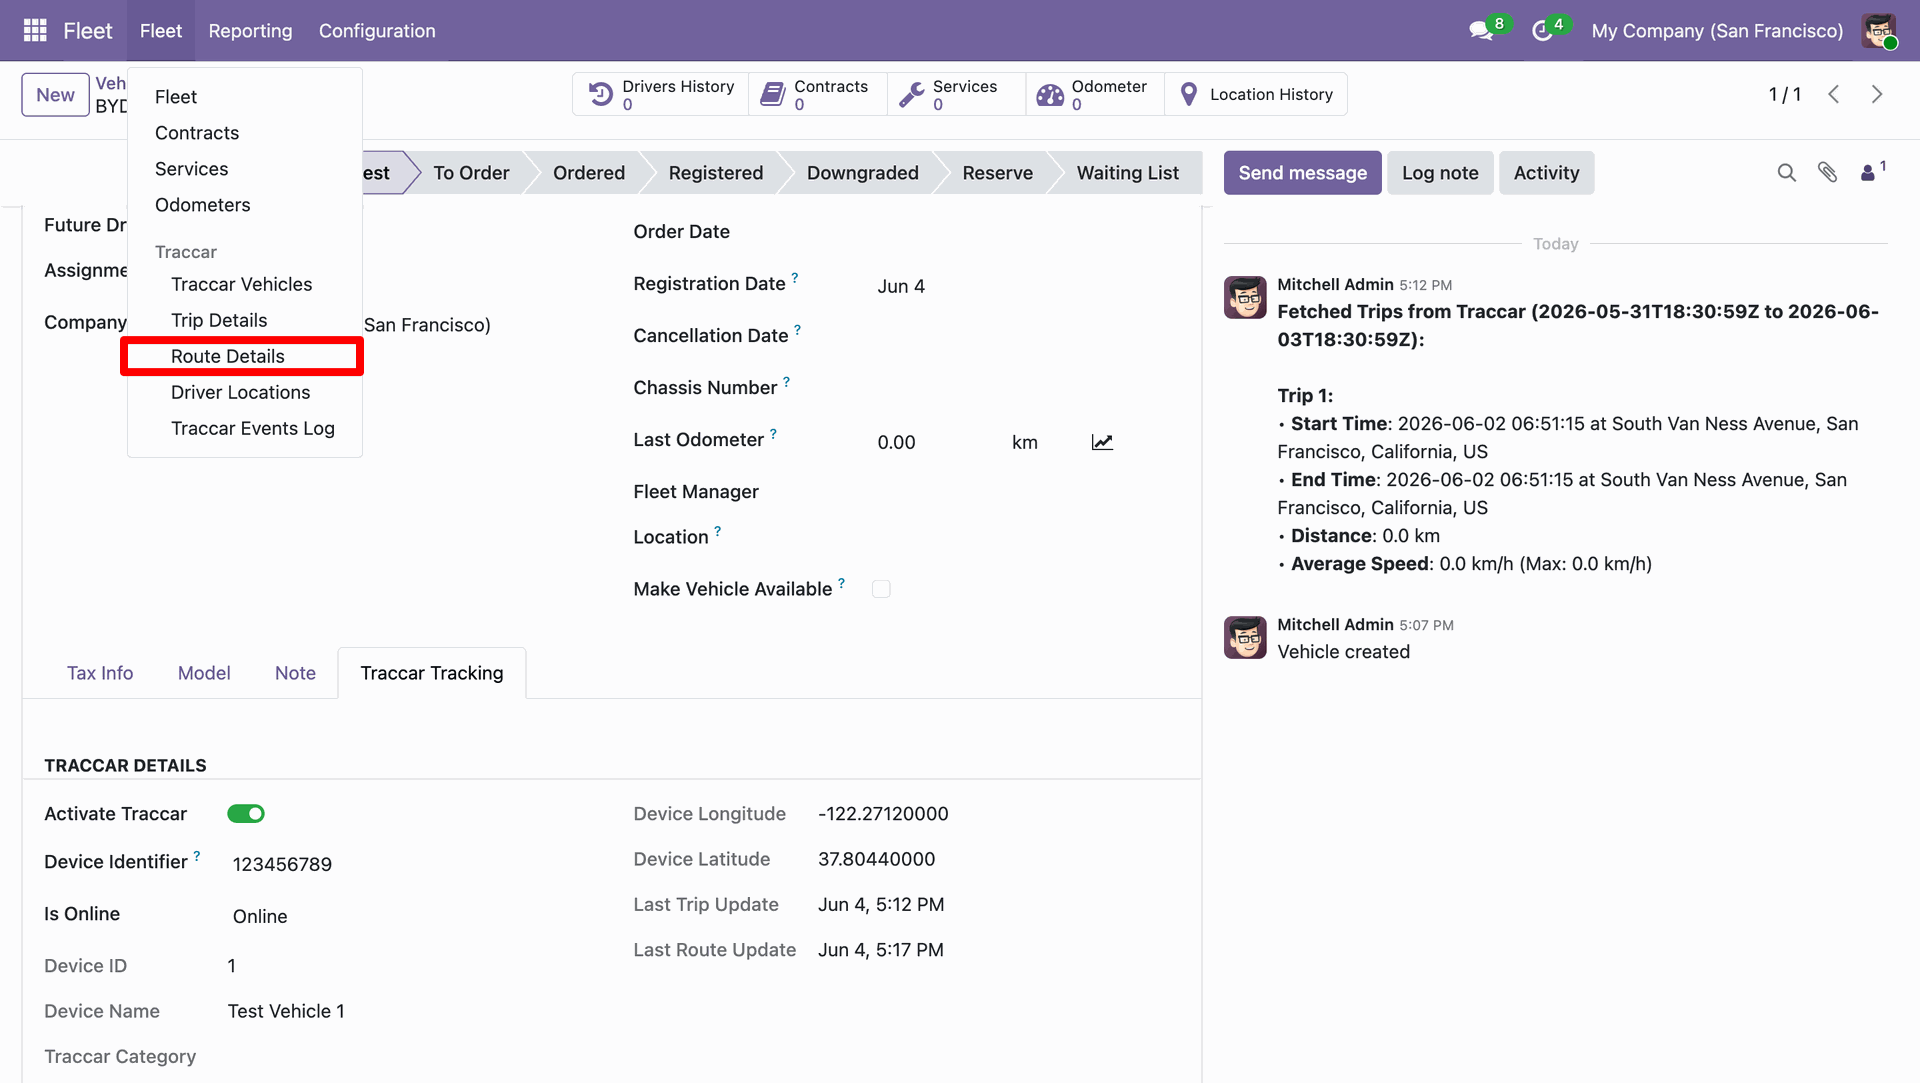Go to next record arrow
Screen dimensions: 1920x1083
click(x=1877, y=94)
